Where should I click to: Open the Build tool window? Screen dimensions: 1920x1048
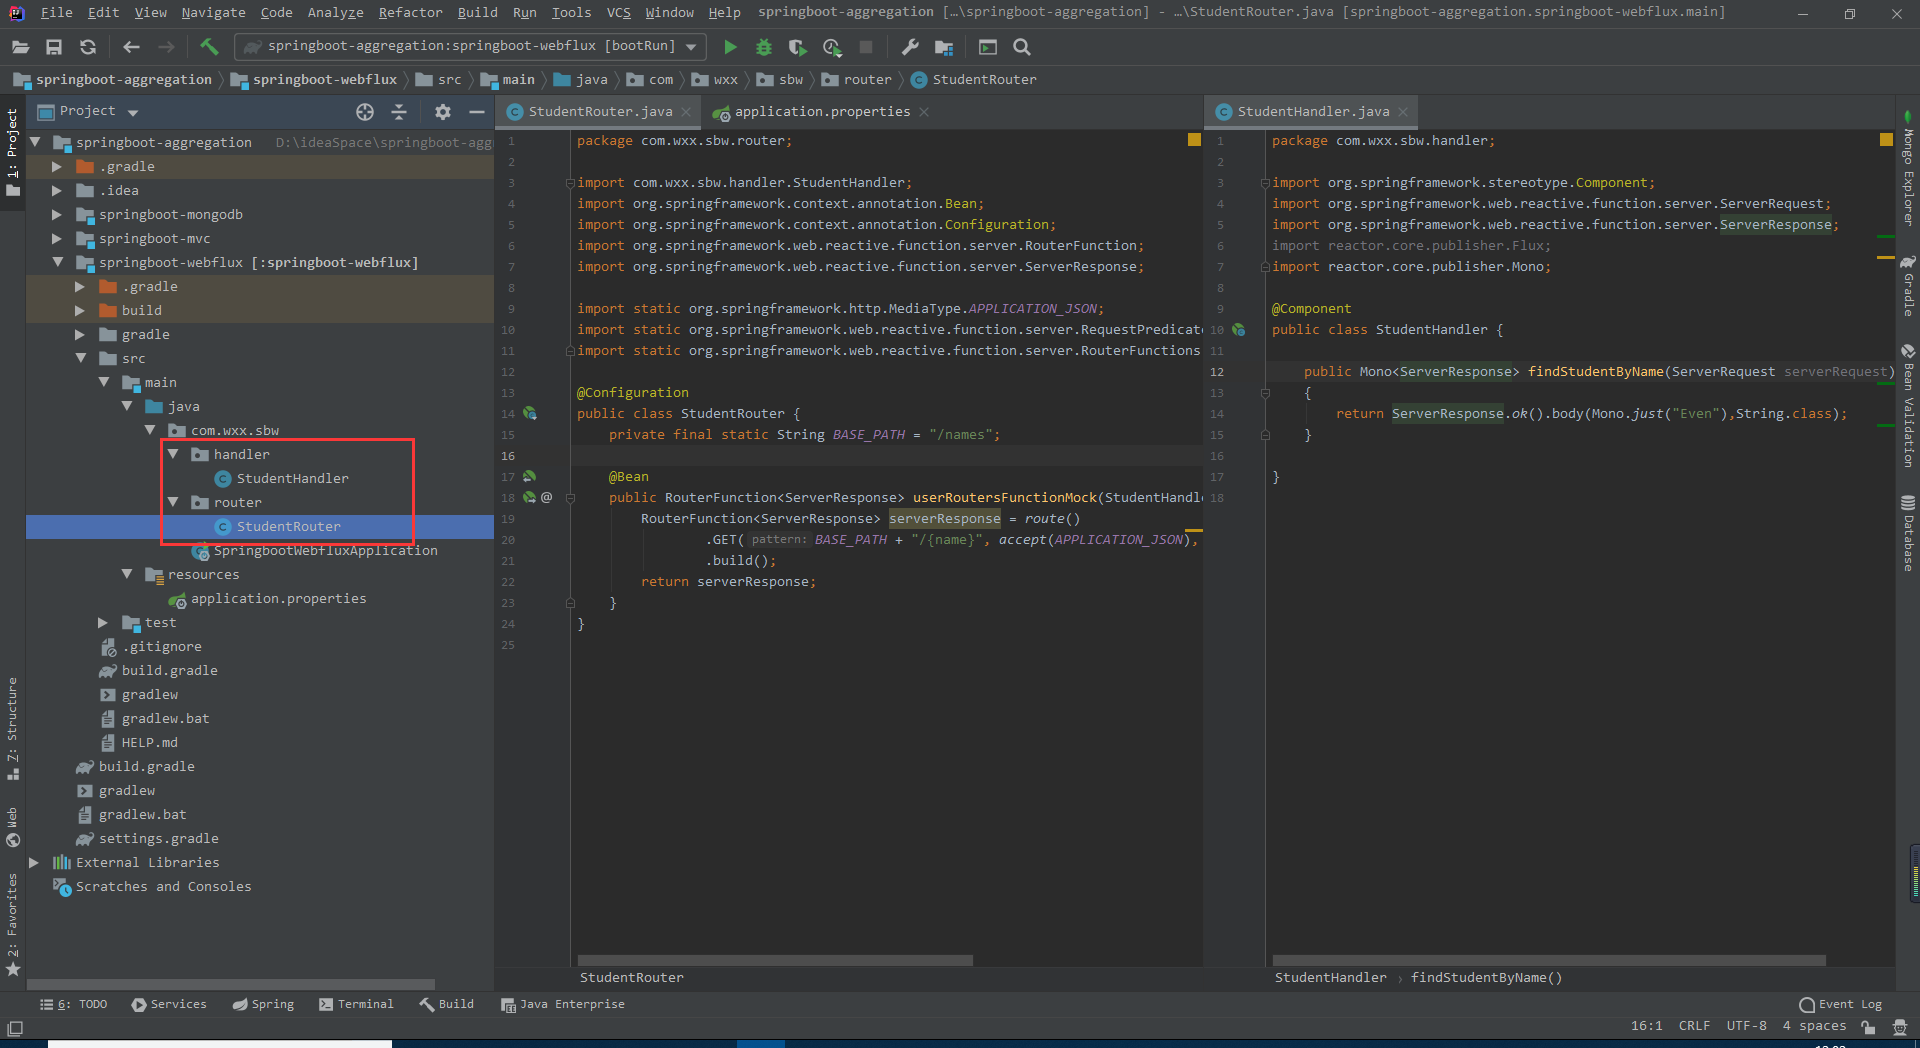point(447,1004)
